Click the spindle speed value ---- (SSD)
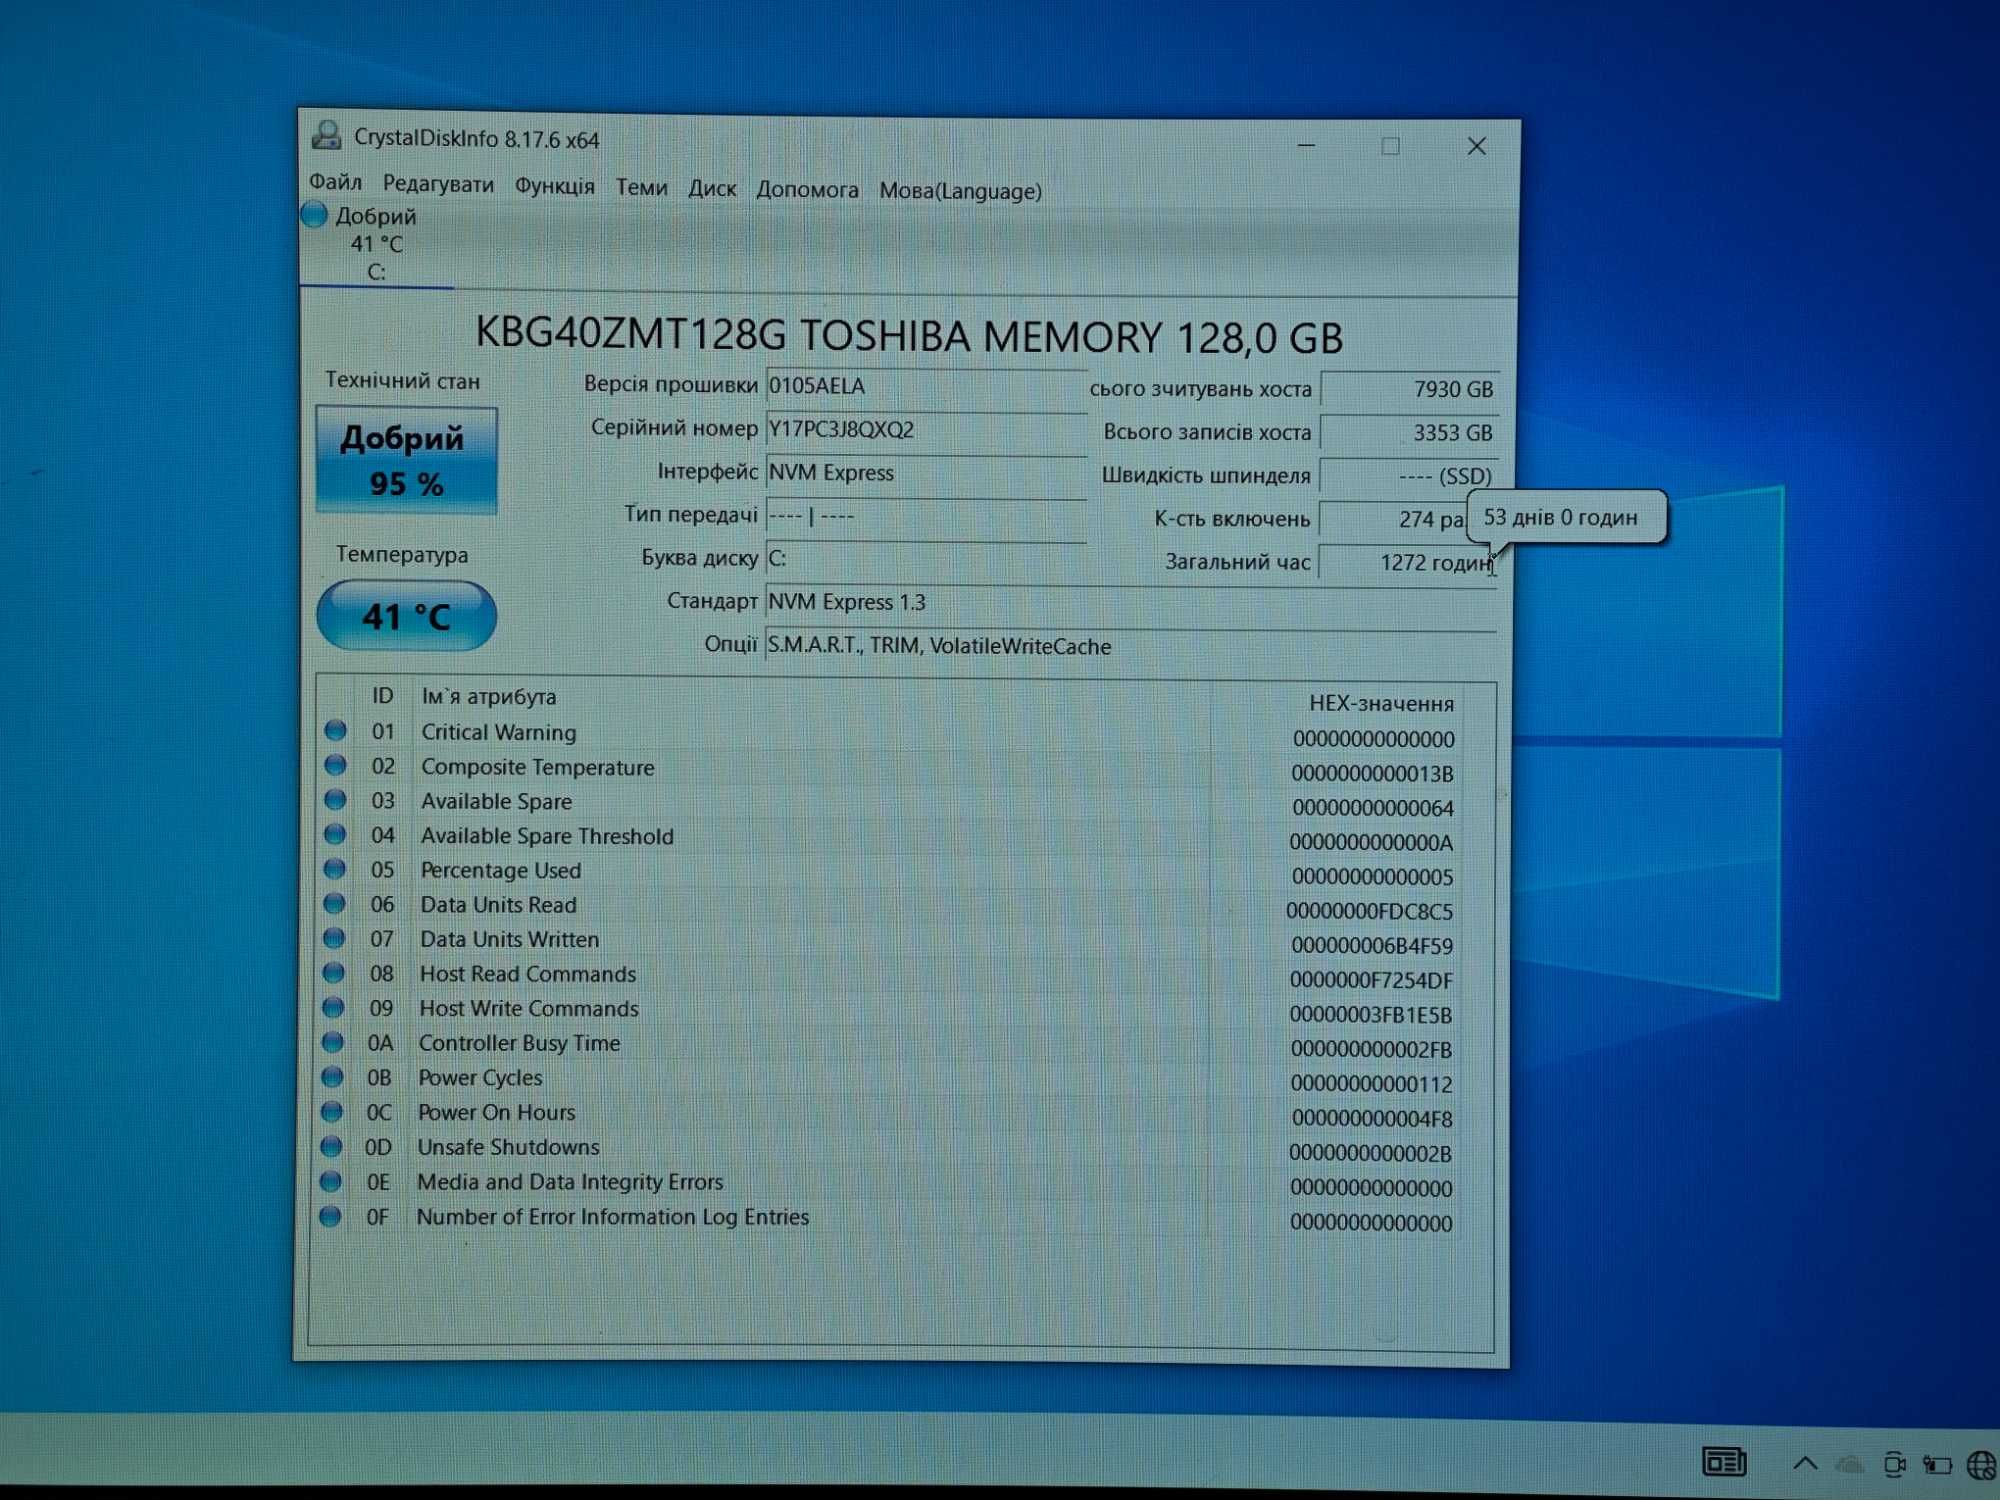2000x1500 pixels. tap(1409, 476)
